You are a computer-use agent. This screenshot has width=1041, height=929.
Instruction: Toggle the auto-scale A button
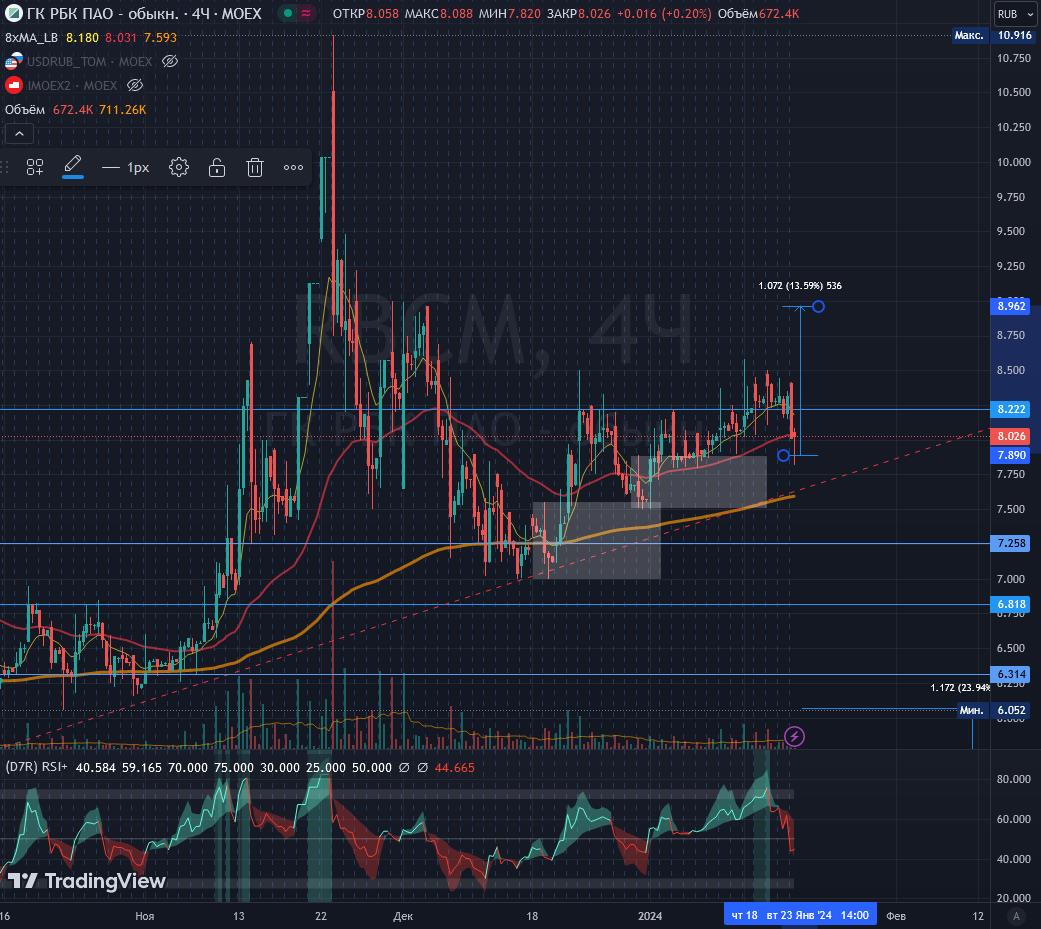[1016, 916]
